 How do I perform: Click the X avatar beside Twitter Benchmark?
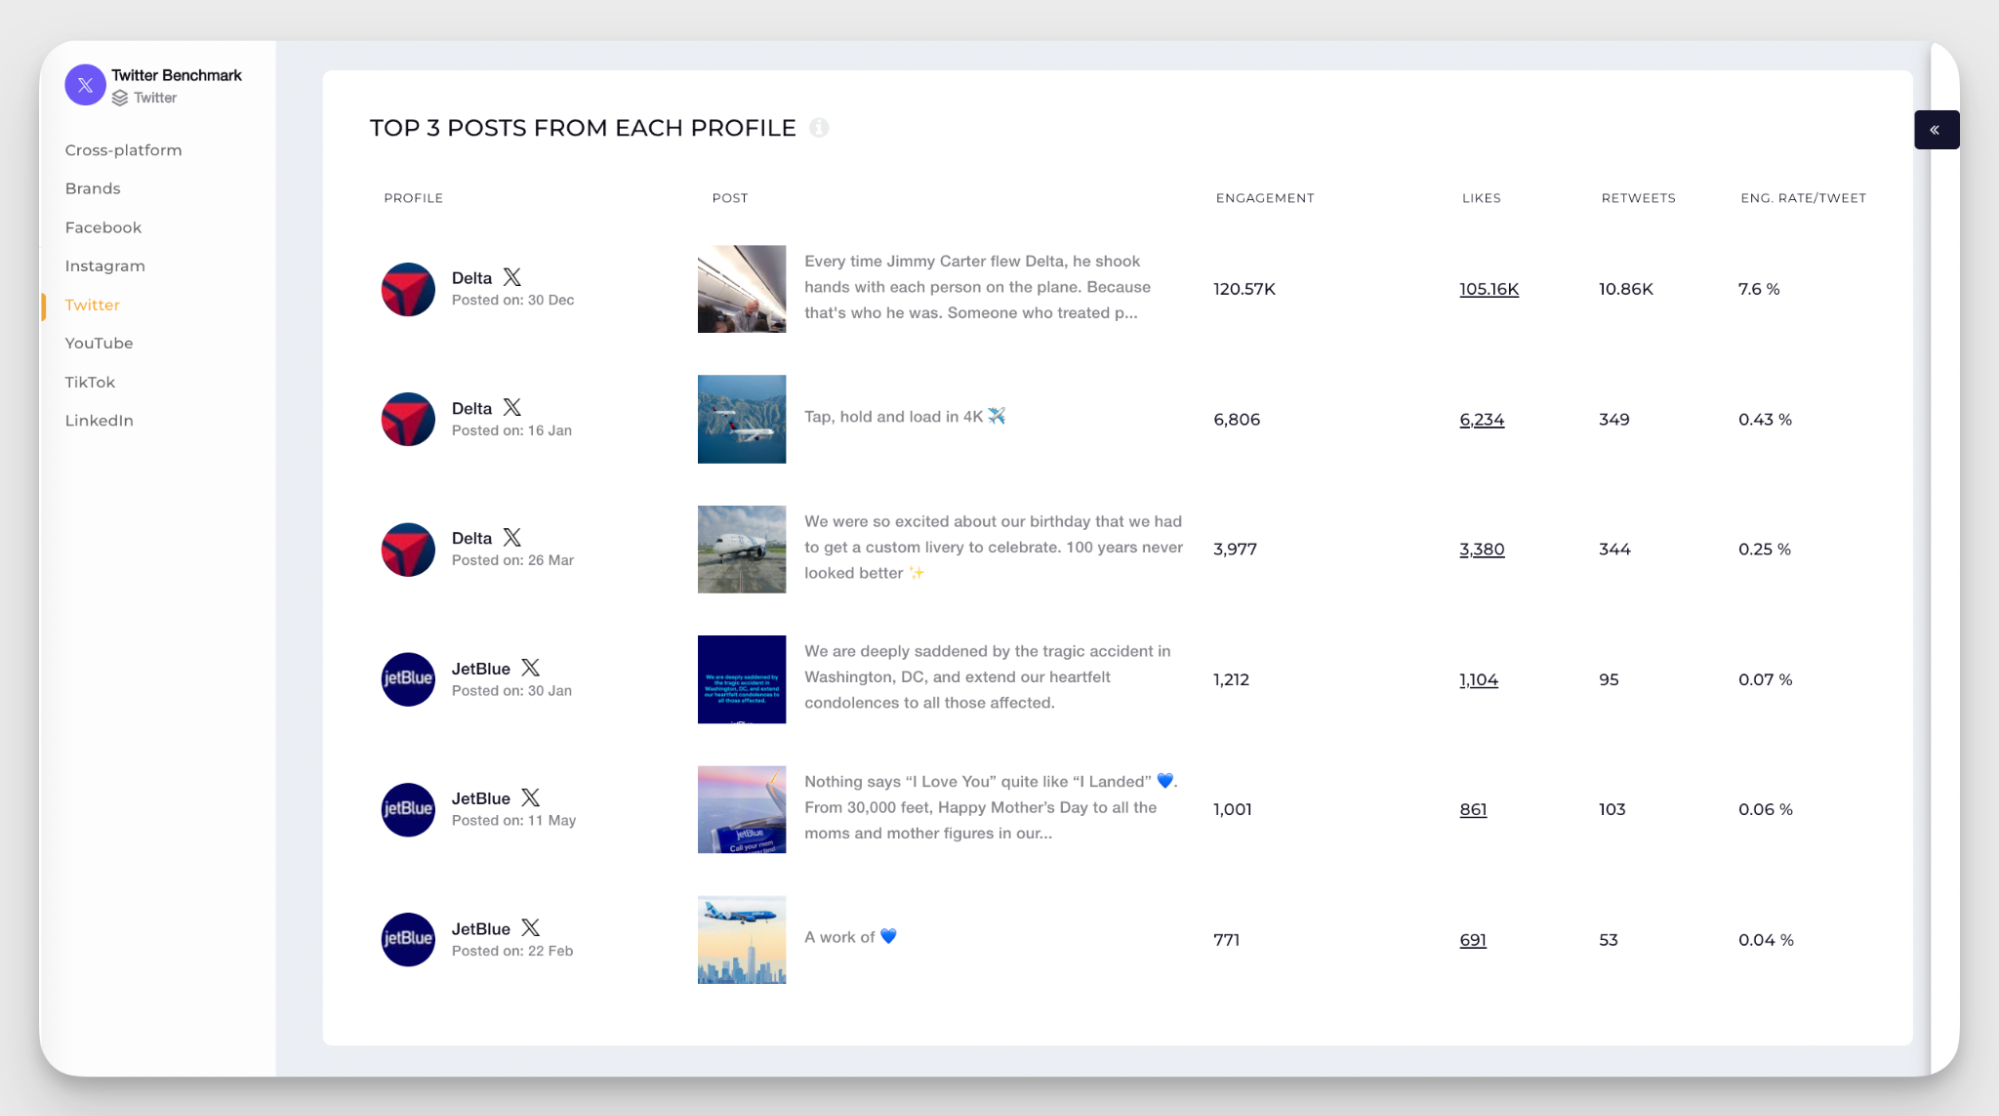86,85
